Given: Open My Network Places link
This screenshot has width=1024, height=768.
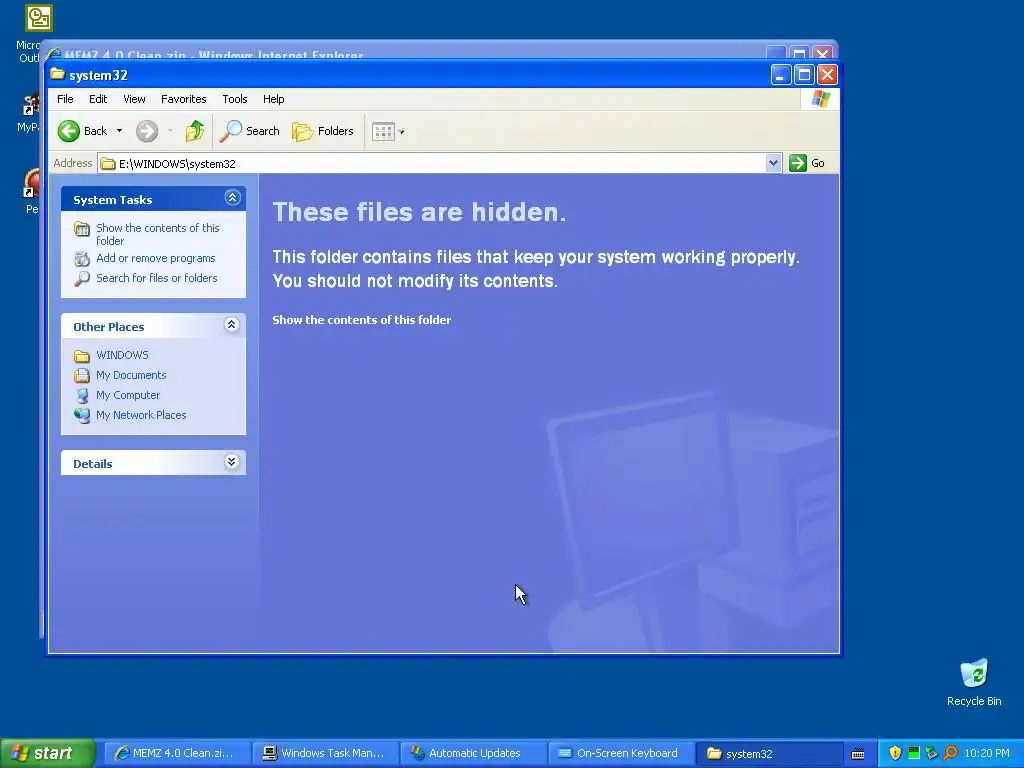Looking at the screenshot, I should coord(141,415).
